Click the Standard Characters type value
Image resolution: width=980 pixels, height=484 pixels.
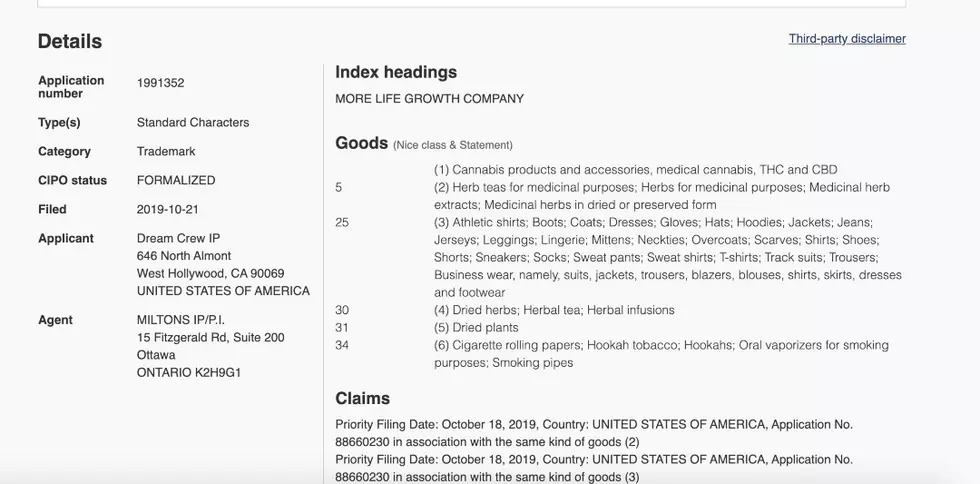click(x=193, y=123)
